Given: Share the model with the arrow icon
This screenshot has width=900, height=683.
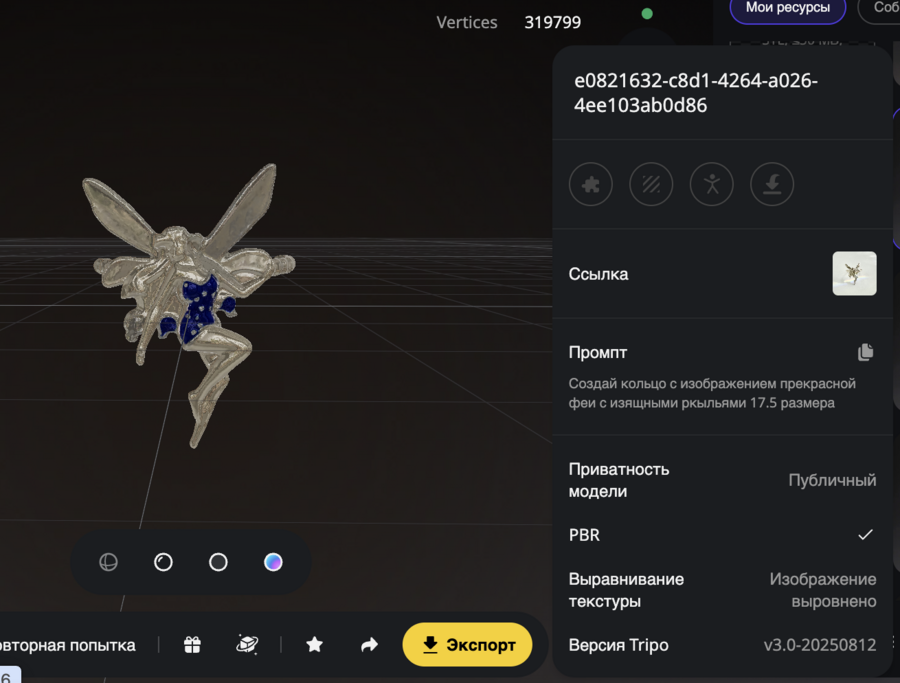Looking at the screenshot, I should pyautogui.click(x=369, y=645).
